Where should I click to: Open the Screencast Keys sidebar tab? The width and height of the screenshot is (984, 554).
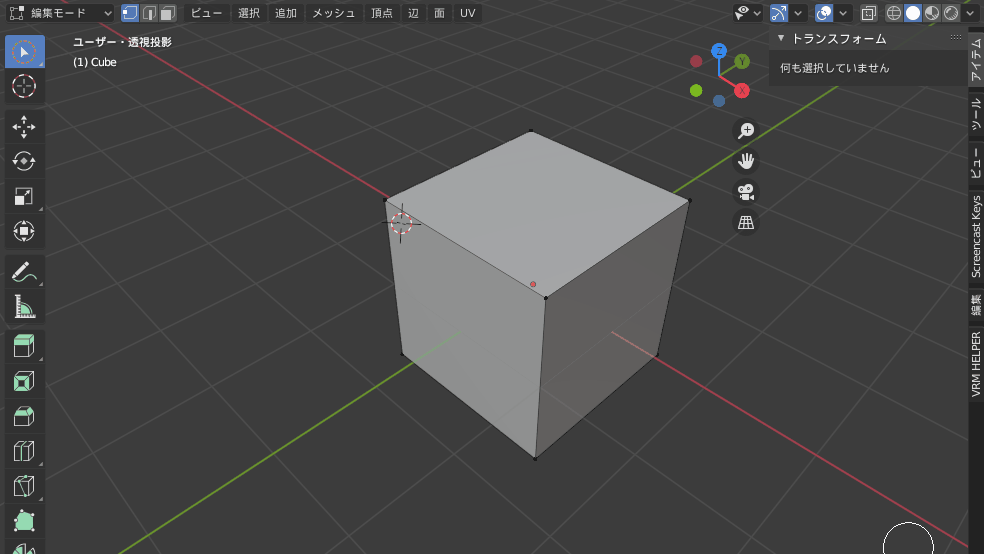point(976,237)
